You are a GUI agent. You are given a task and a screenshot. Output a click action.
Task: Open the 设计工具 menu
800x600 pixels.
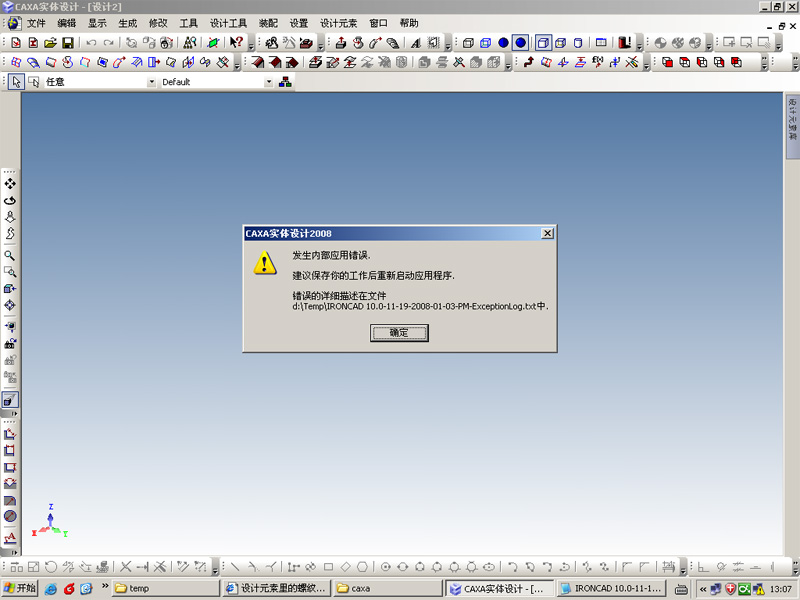coord(228,23)
